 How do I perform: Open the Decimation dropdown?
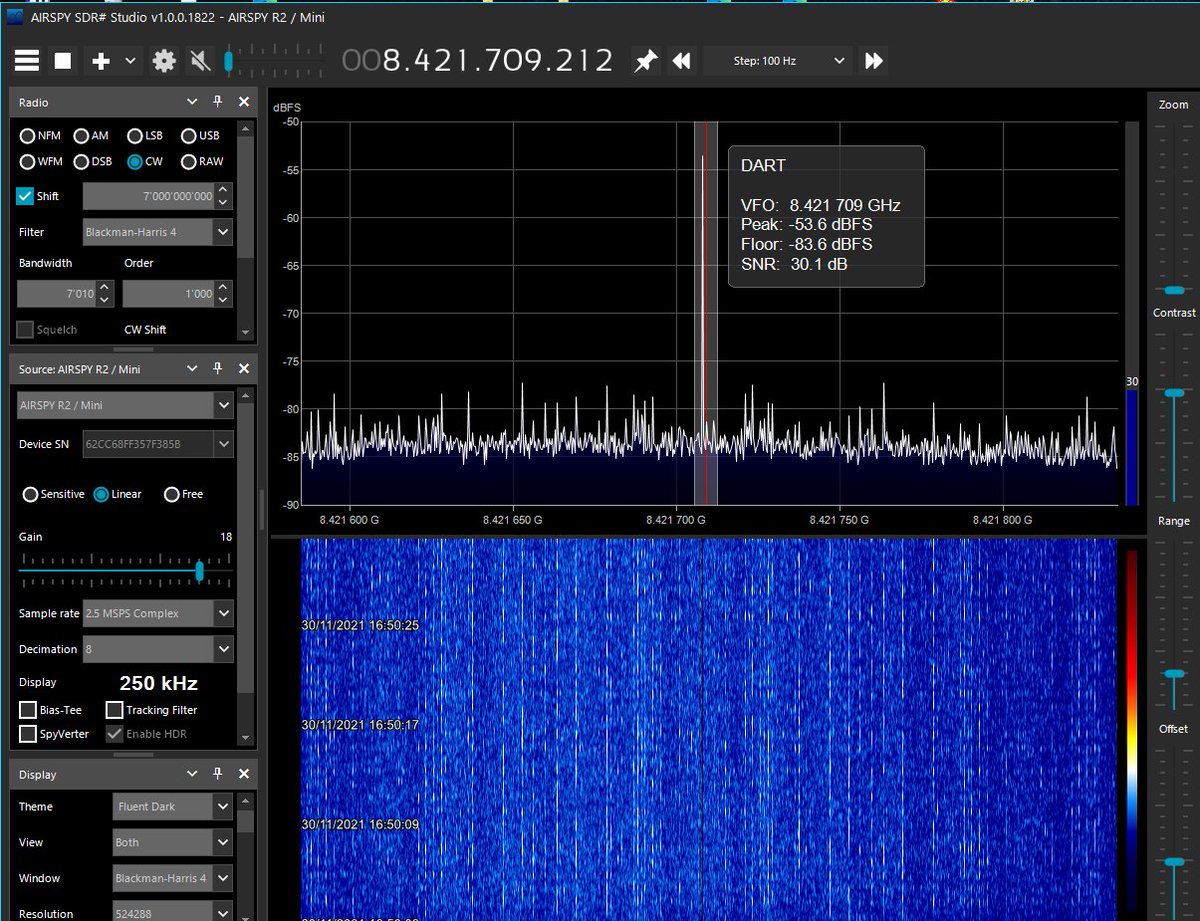pyautogui.click(x=158, y=649)
